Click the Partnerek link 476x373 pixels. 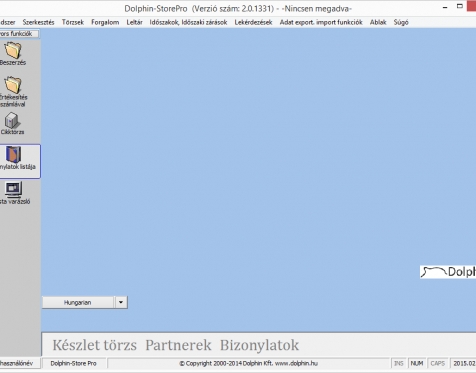click(x=178, y=345)
